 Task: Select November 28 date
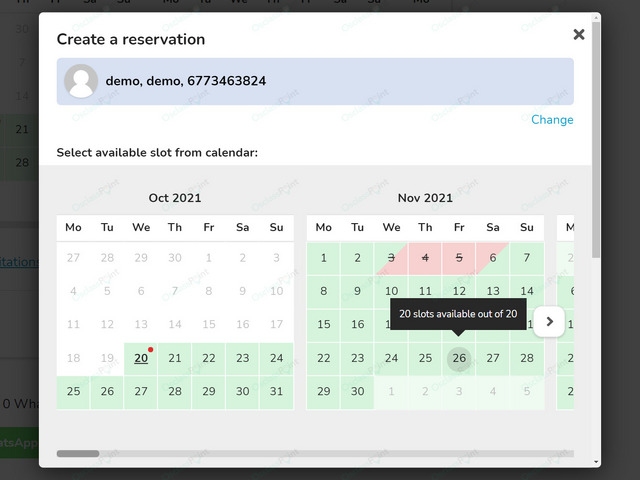[x=527, y=358]
